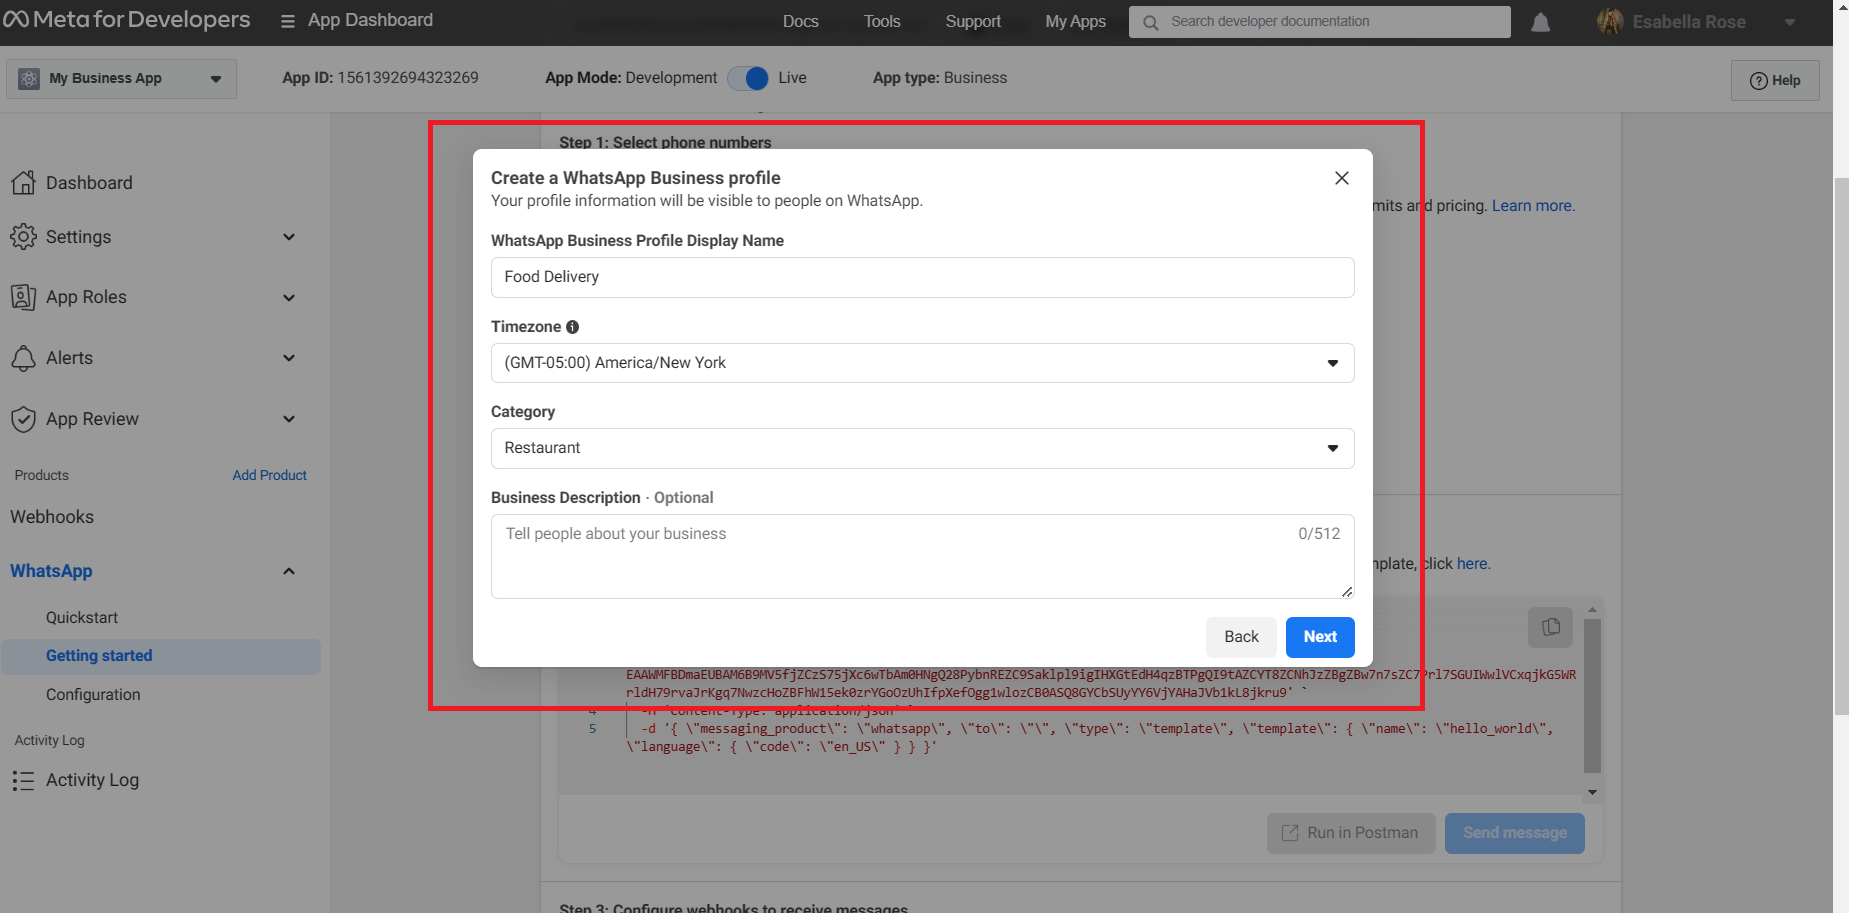Image resolution: width=1849 pixels, height=913 pixels.
Task: Click the Learn more link
Action: 1533,205
